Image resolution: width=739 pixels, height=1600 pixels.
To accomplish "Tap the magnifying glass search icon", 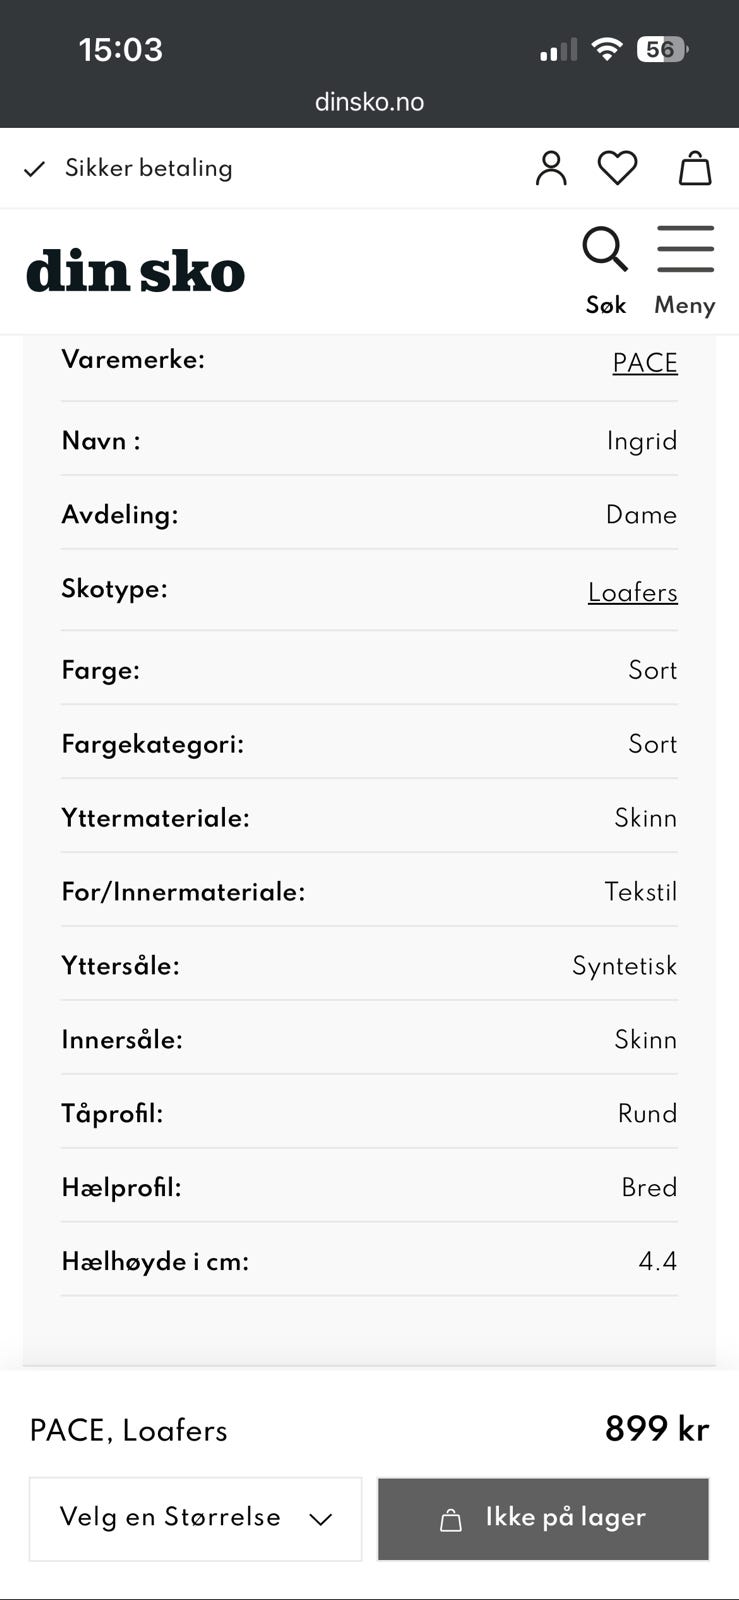I will [605, 249].
